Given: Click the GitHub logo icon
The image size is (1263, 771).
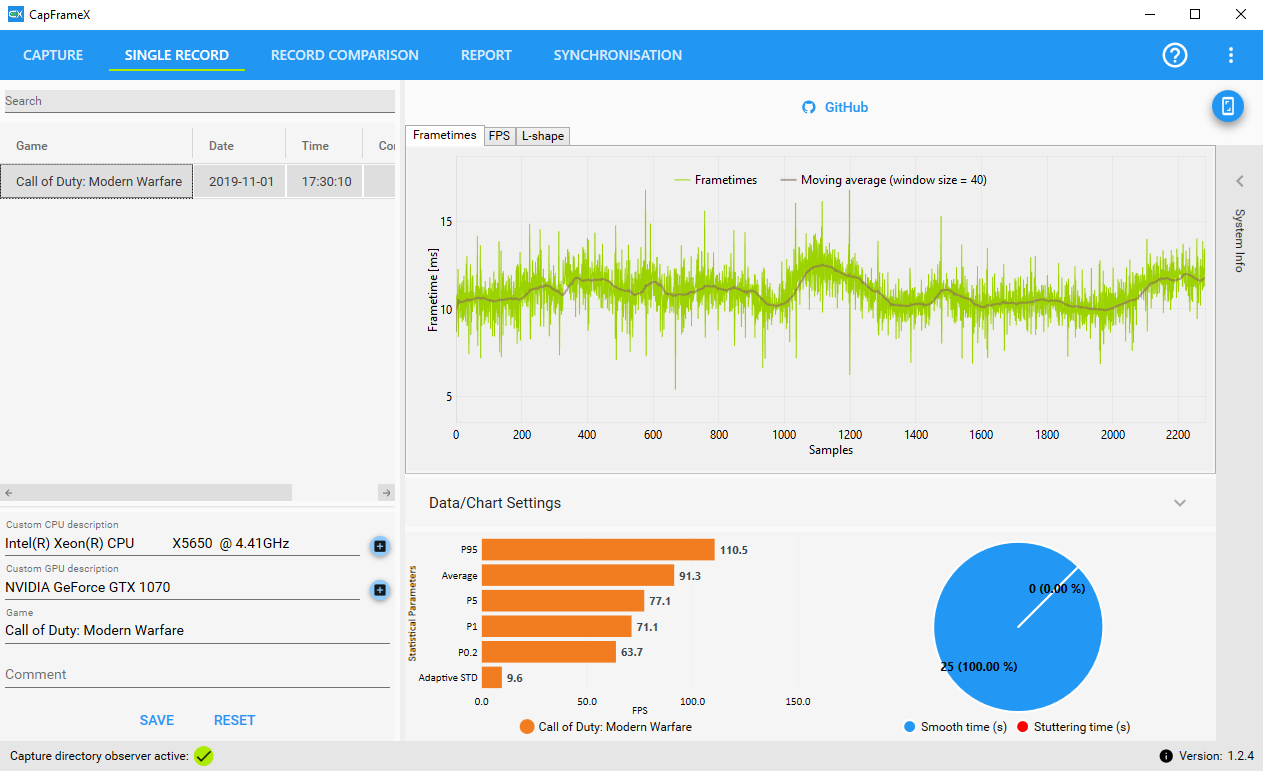Looking at the screenshot, I should pos(809,107).
